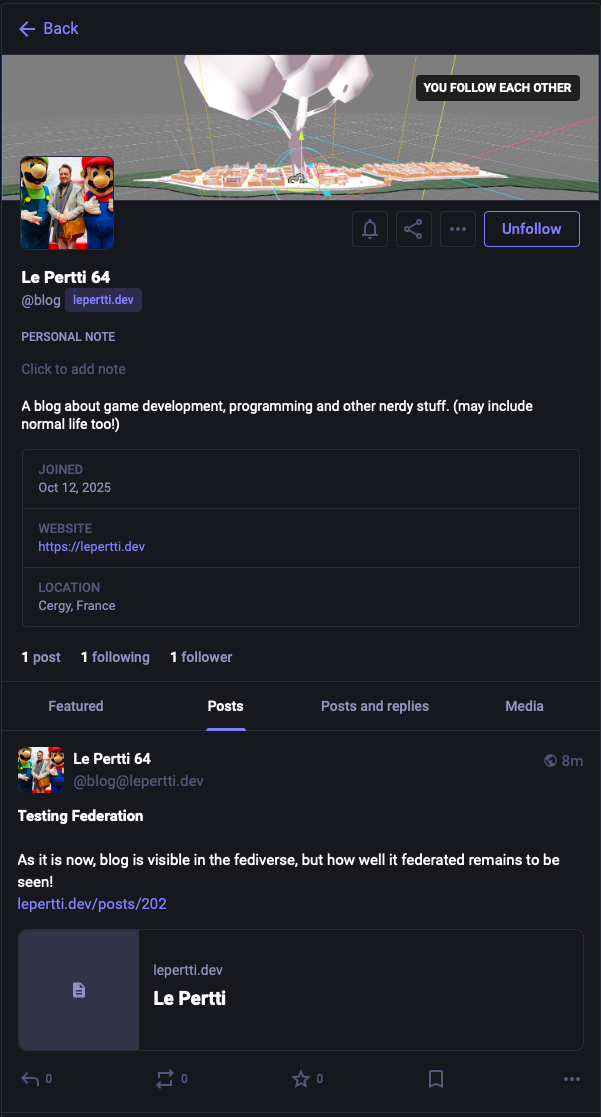This screenshot has width=601, height=1117.
Task: Click the Back arrow link
Action: pos(48,29)
